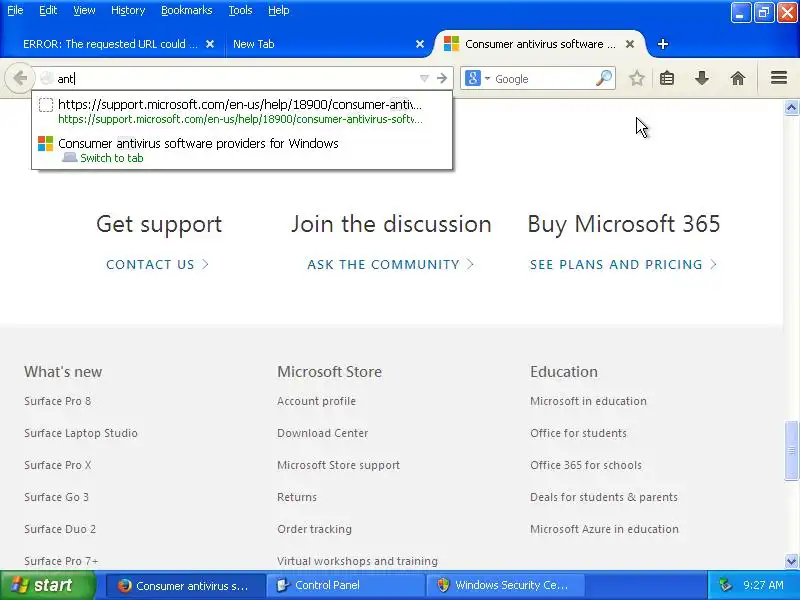800x600 pixels.
Task: Open the Returns link
Action: pyautogui.click(x=297, y=497)
